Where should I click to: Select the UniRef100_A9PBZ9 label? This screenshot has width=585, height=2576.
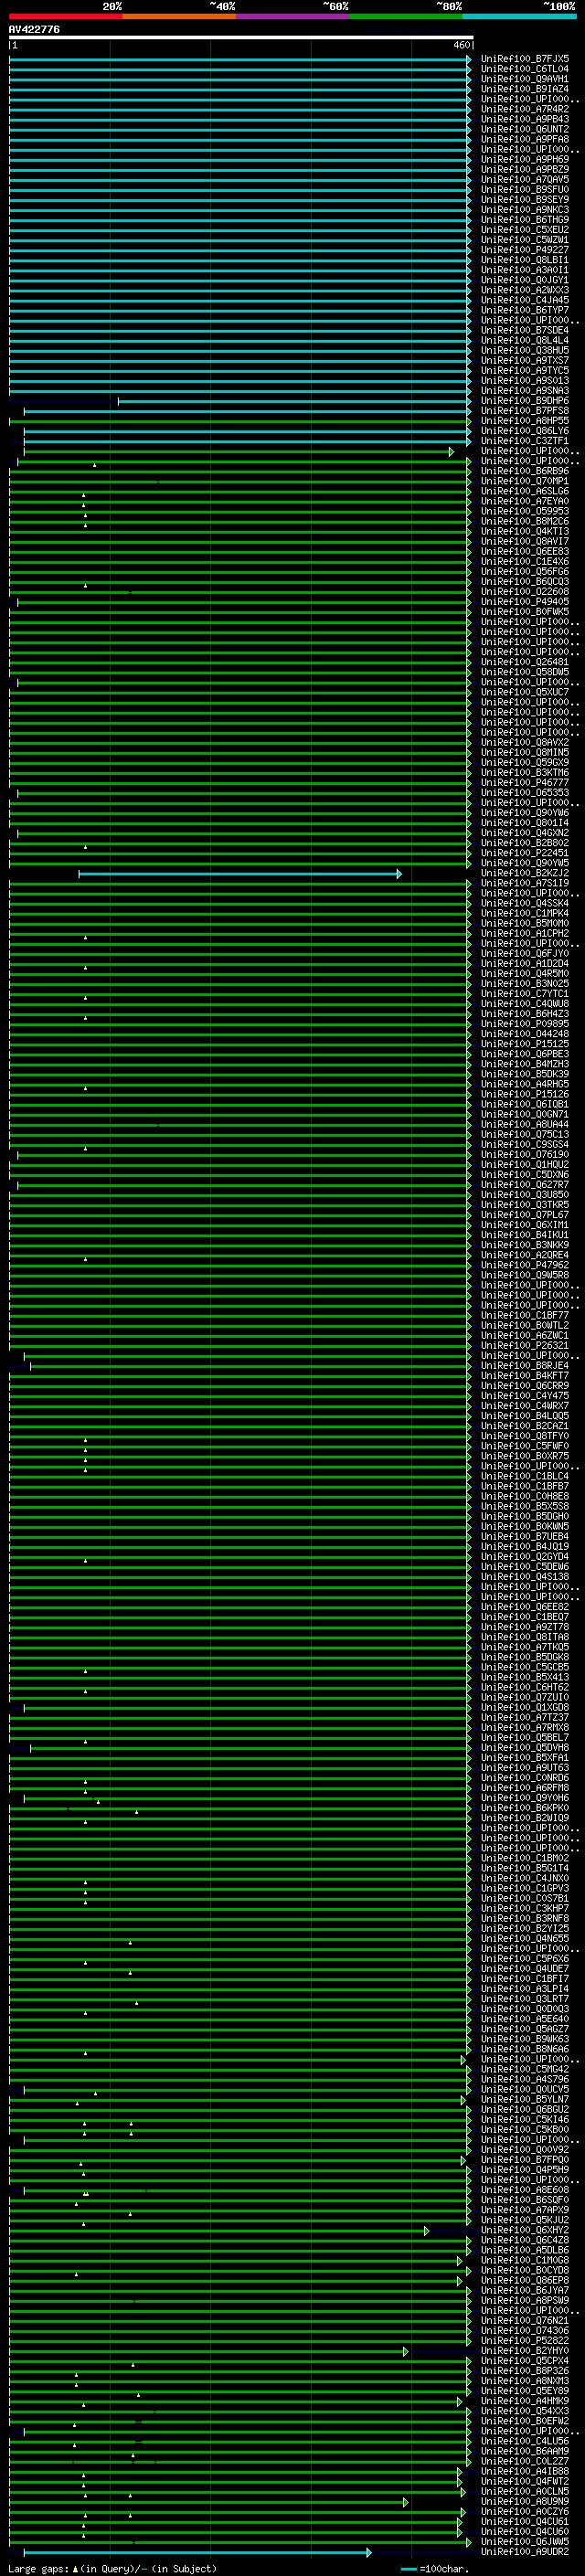(524, 169)
